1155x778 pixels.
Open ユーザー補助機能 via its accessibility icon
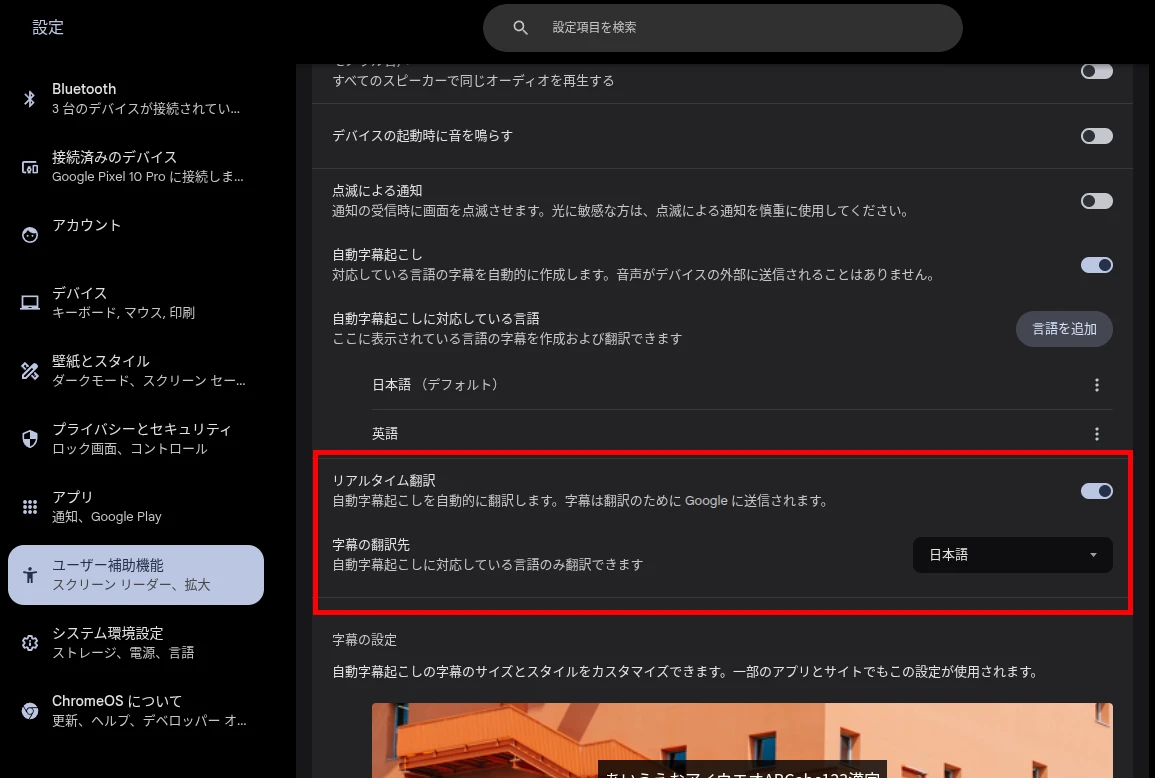click(29, 574)
